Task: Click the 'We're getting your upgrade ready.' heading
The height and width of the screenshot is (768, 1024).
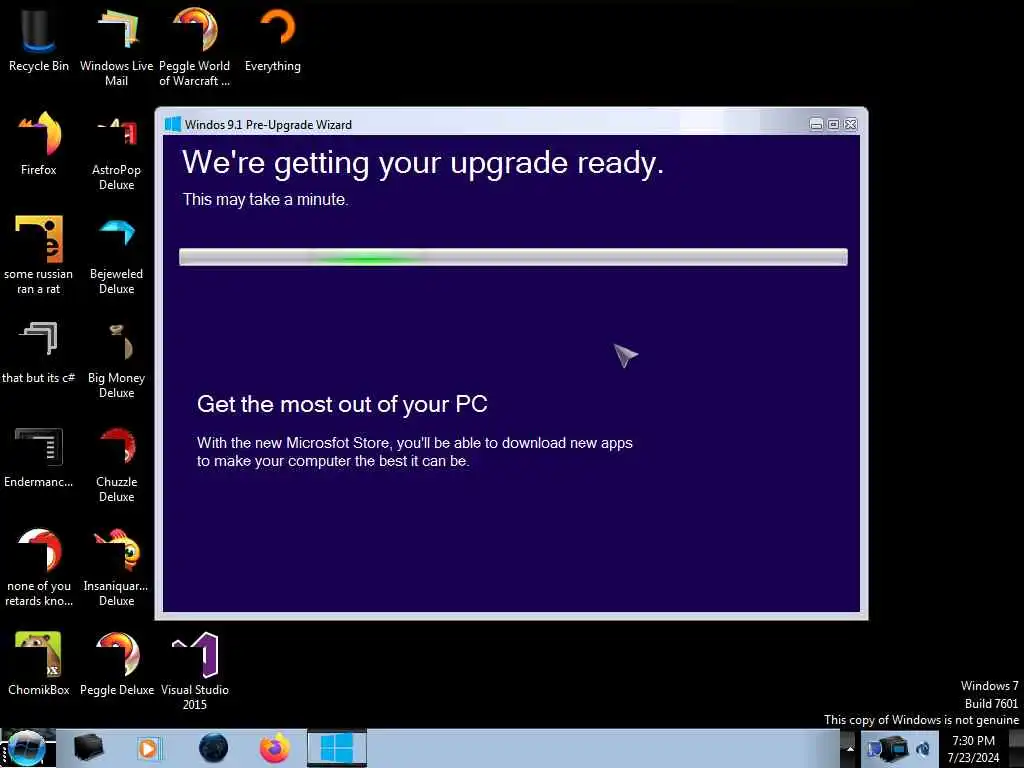Action: coord(423,163)
